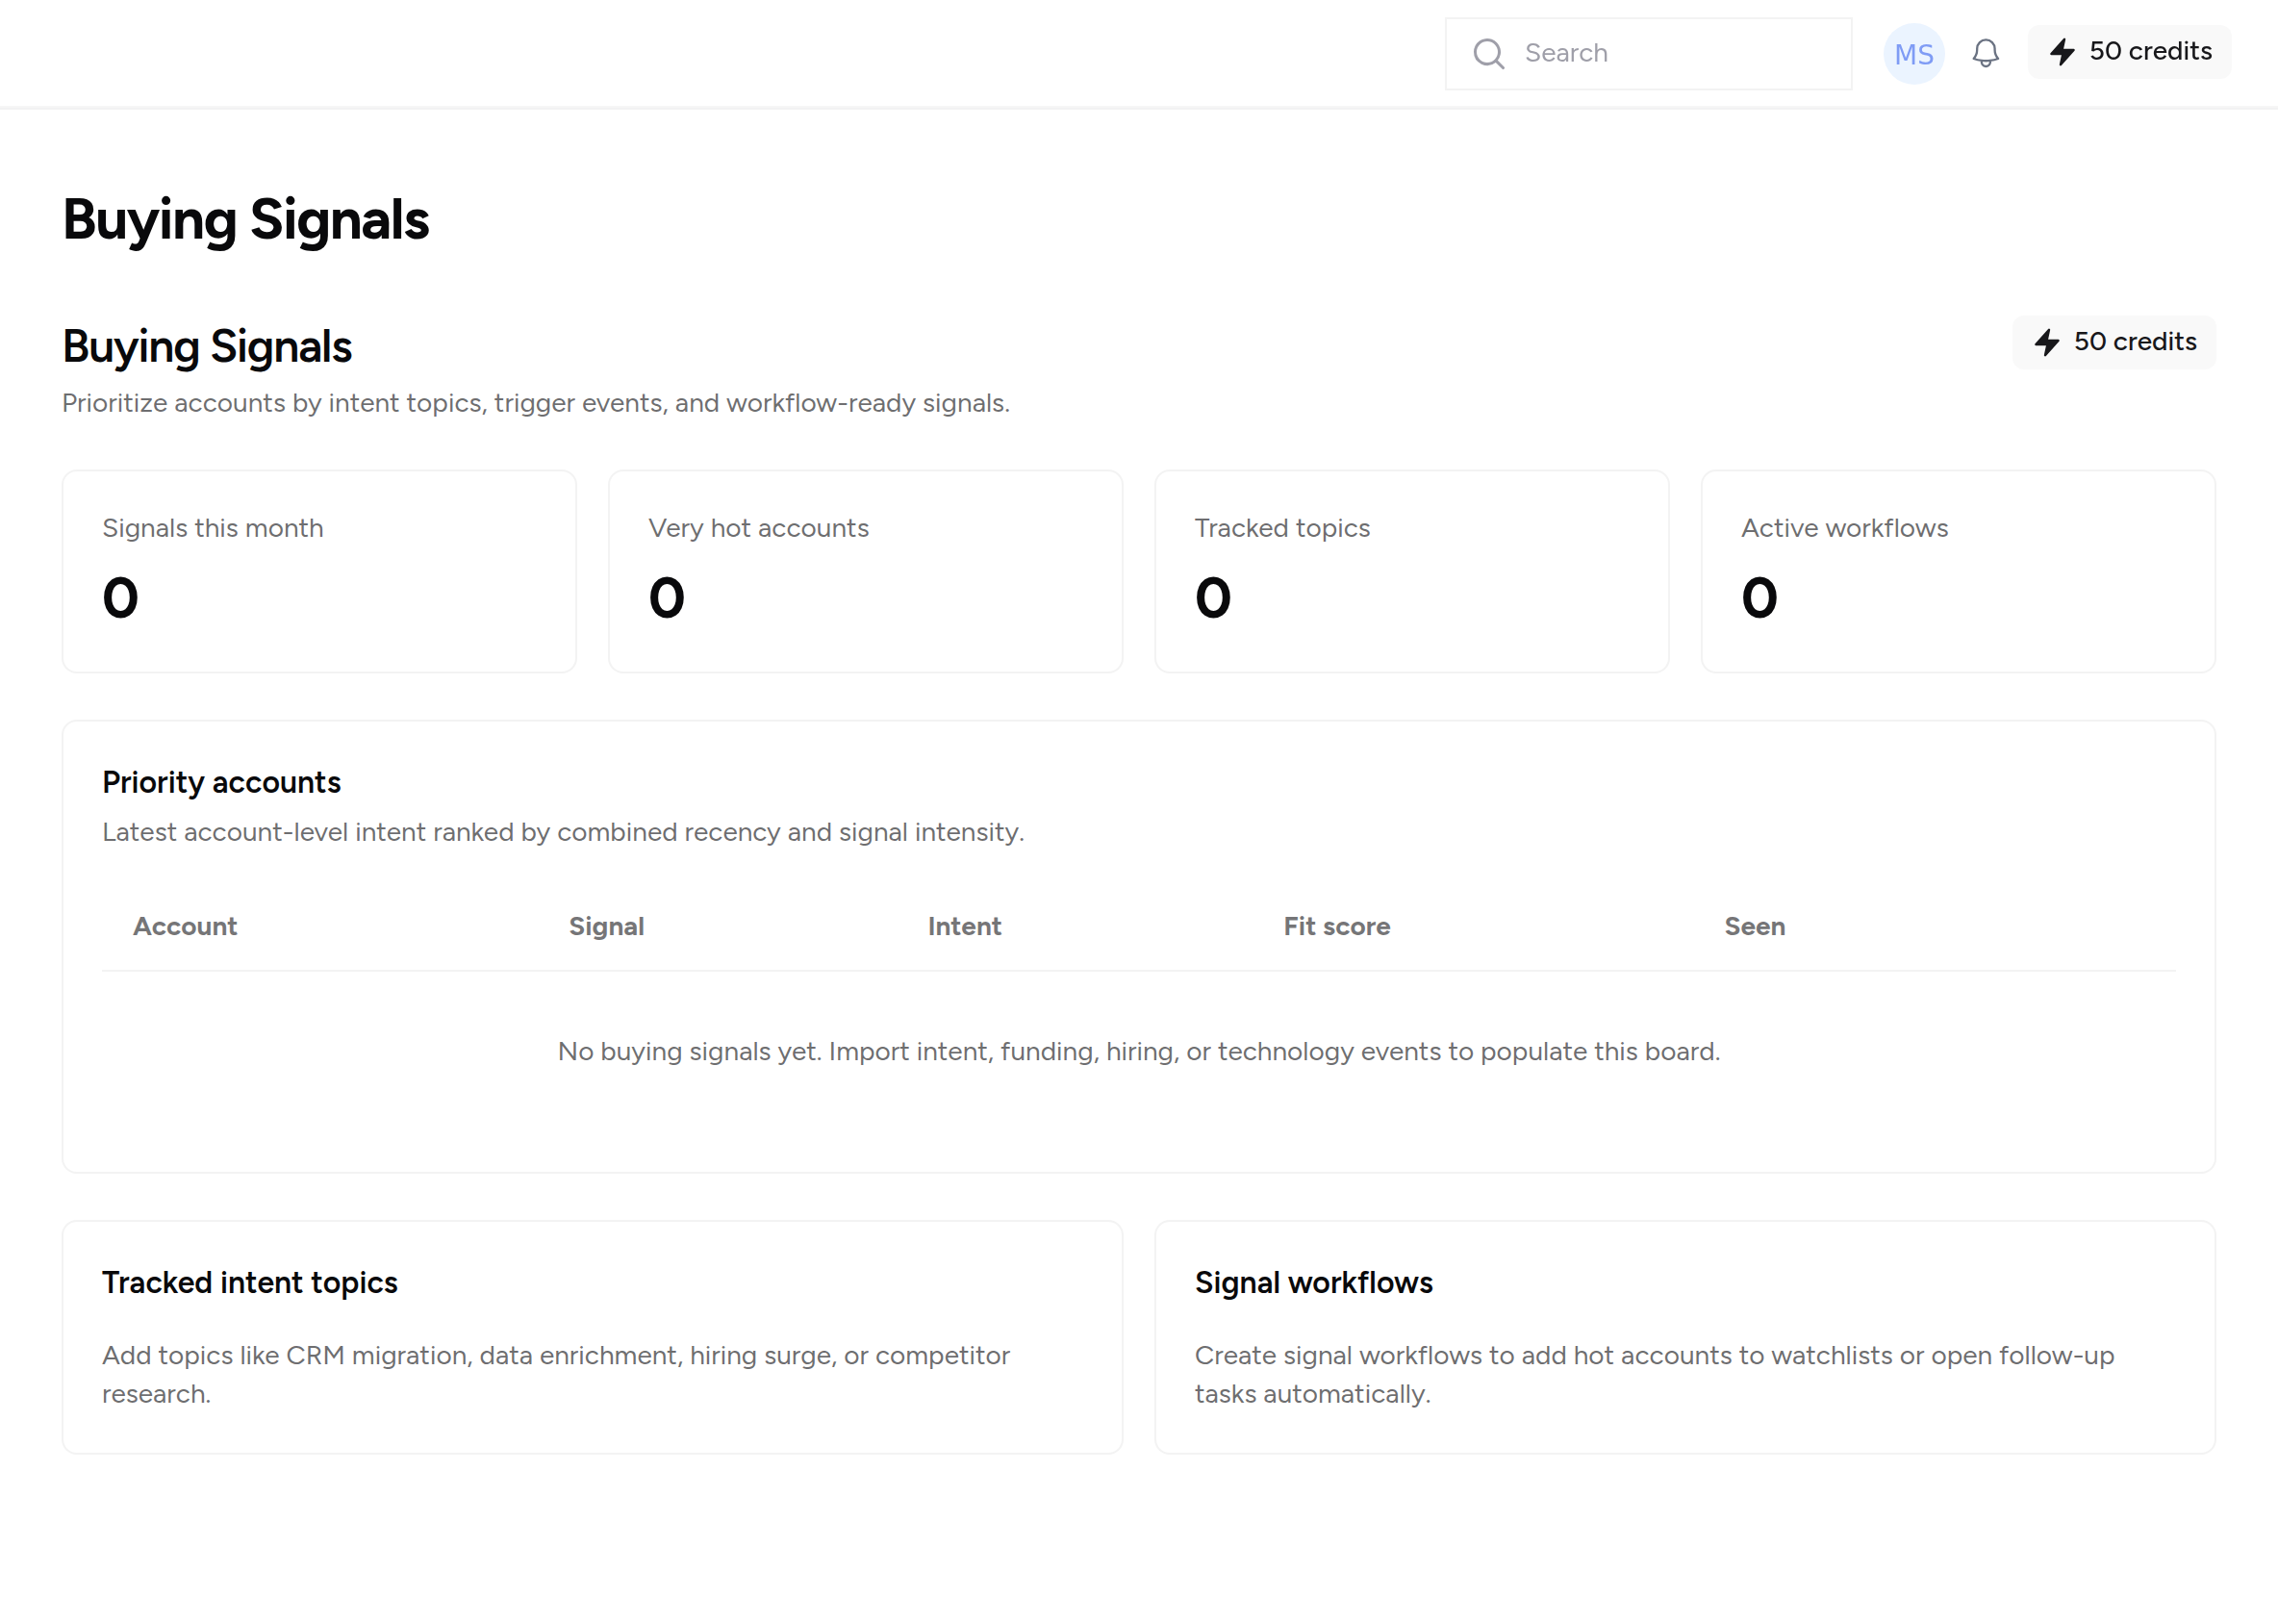Click 'Create signal workflows to add' text
The height and width of the screenshot is (1624, 2278).
pyautogui.click(x=1654, y=1374)
